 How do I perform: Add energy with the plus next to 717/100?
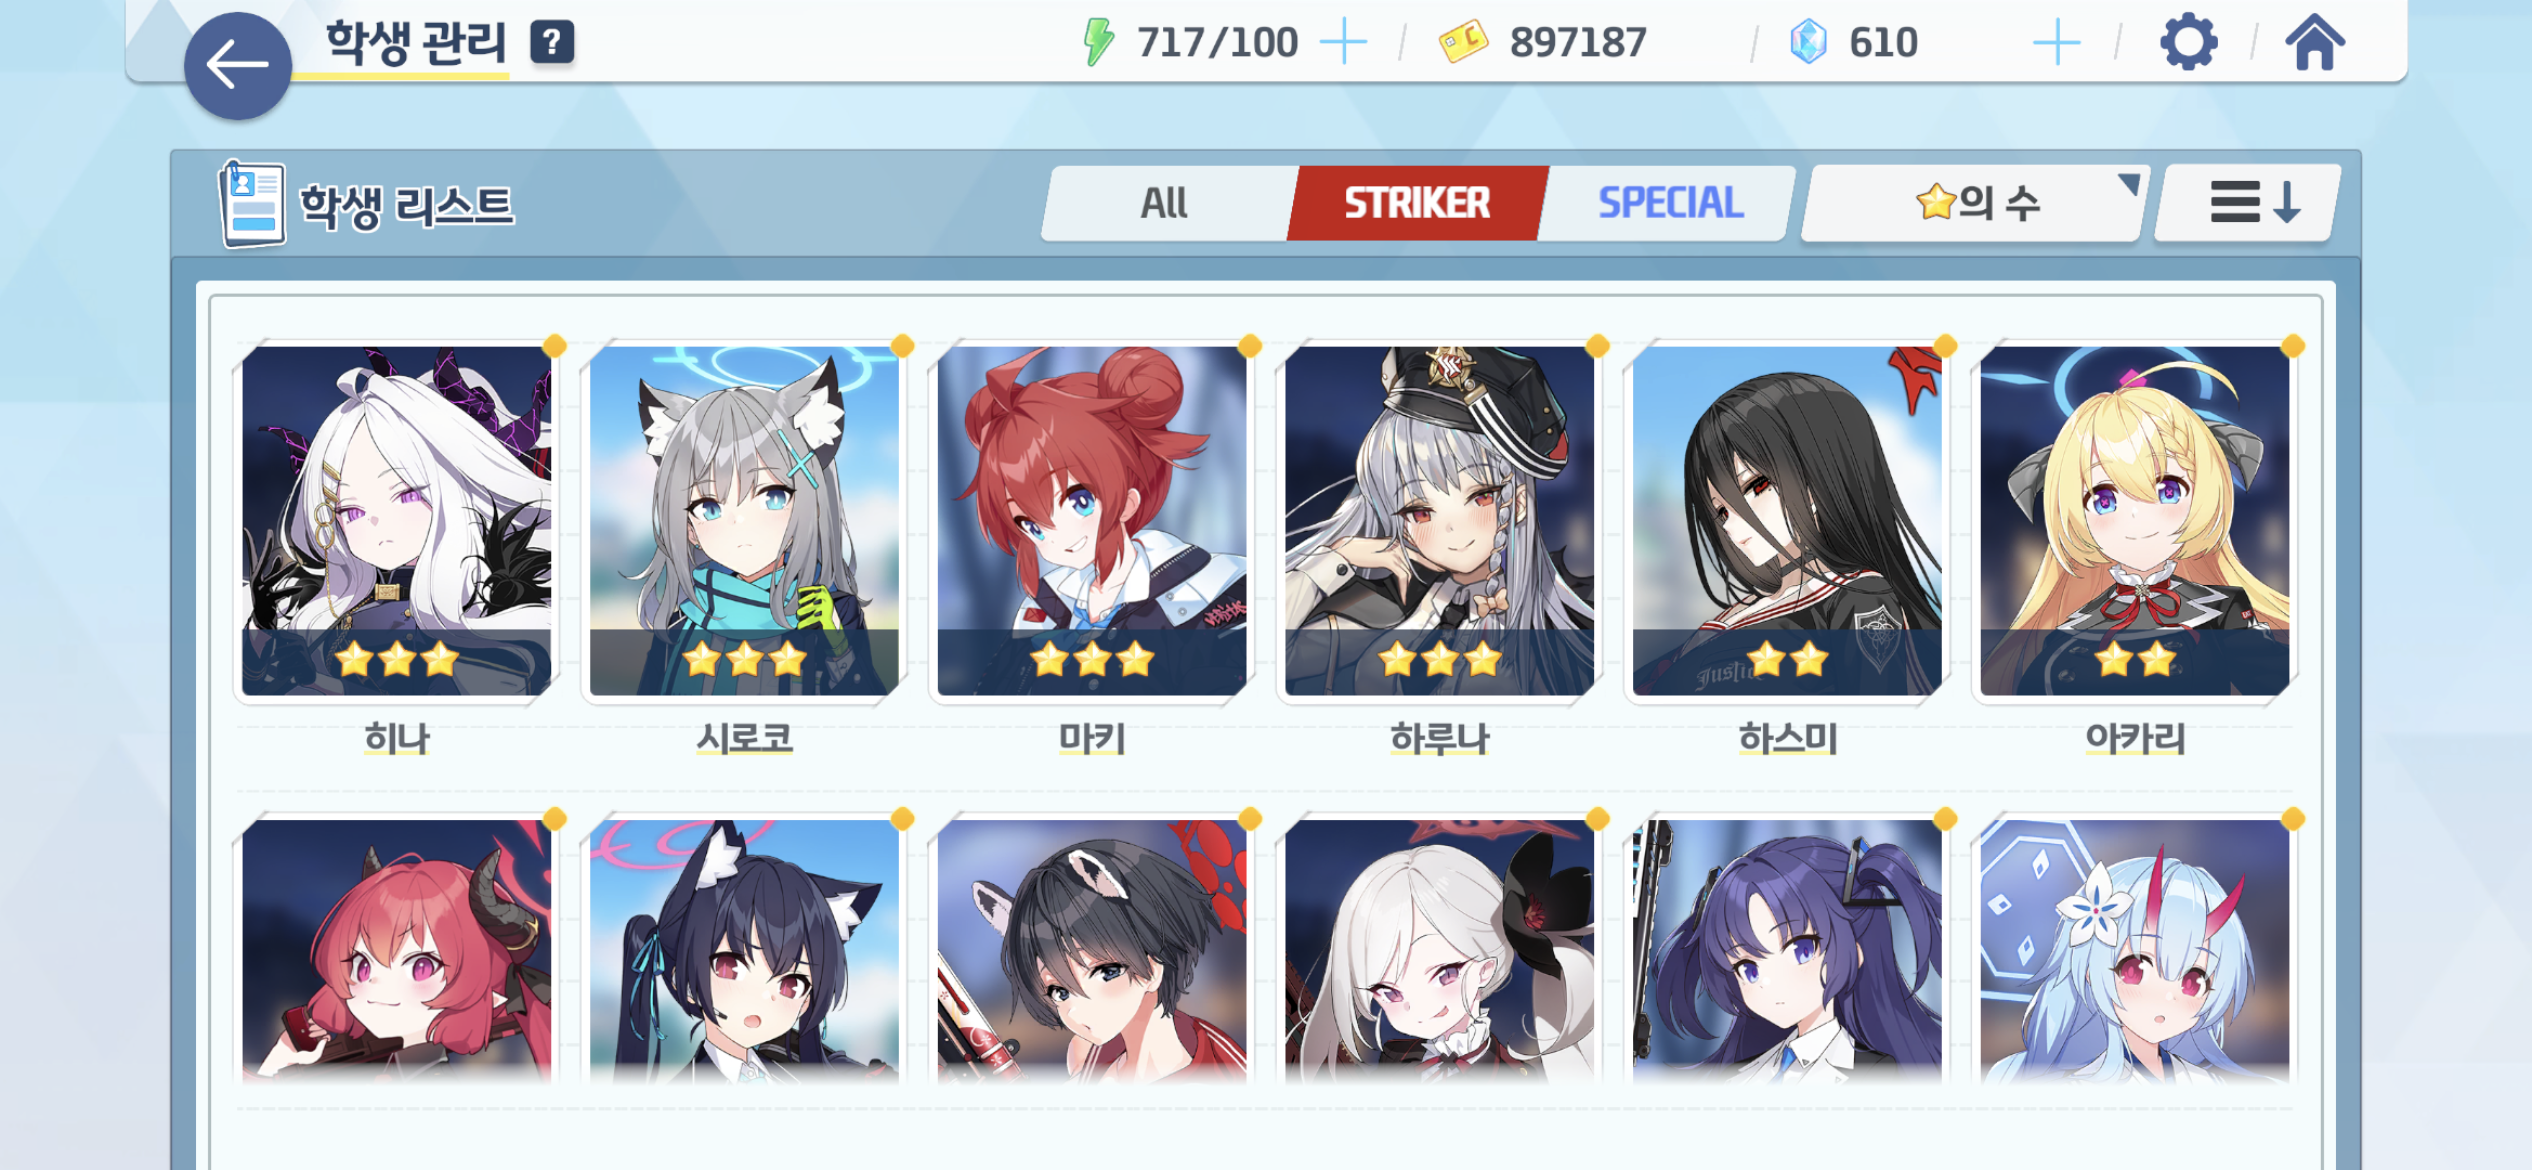click(1343, 43)
